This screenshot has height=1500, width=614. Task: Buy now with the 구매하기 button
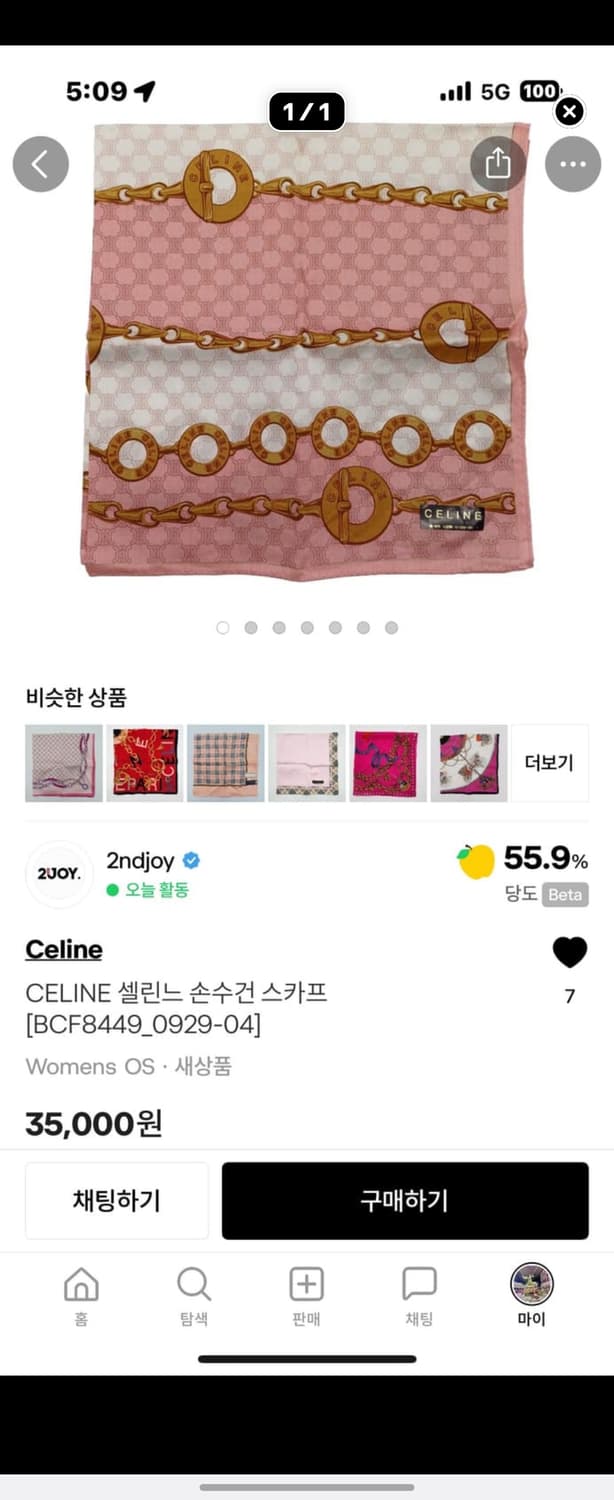click(405, 1201)
